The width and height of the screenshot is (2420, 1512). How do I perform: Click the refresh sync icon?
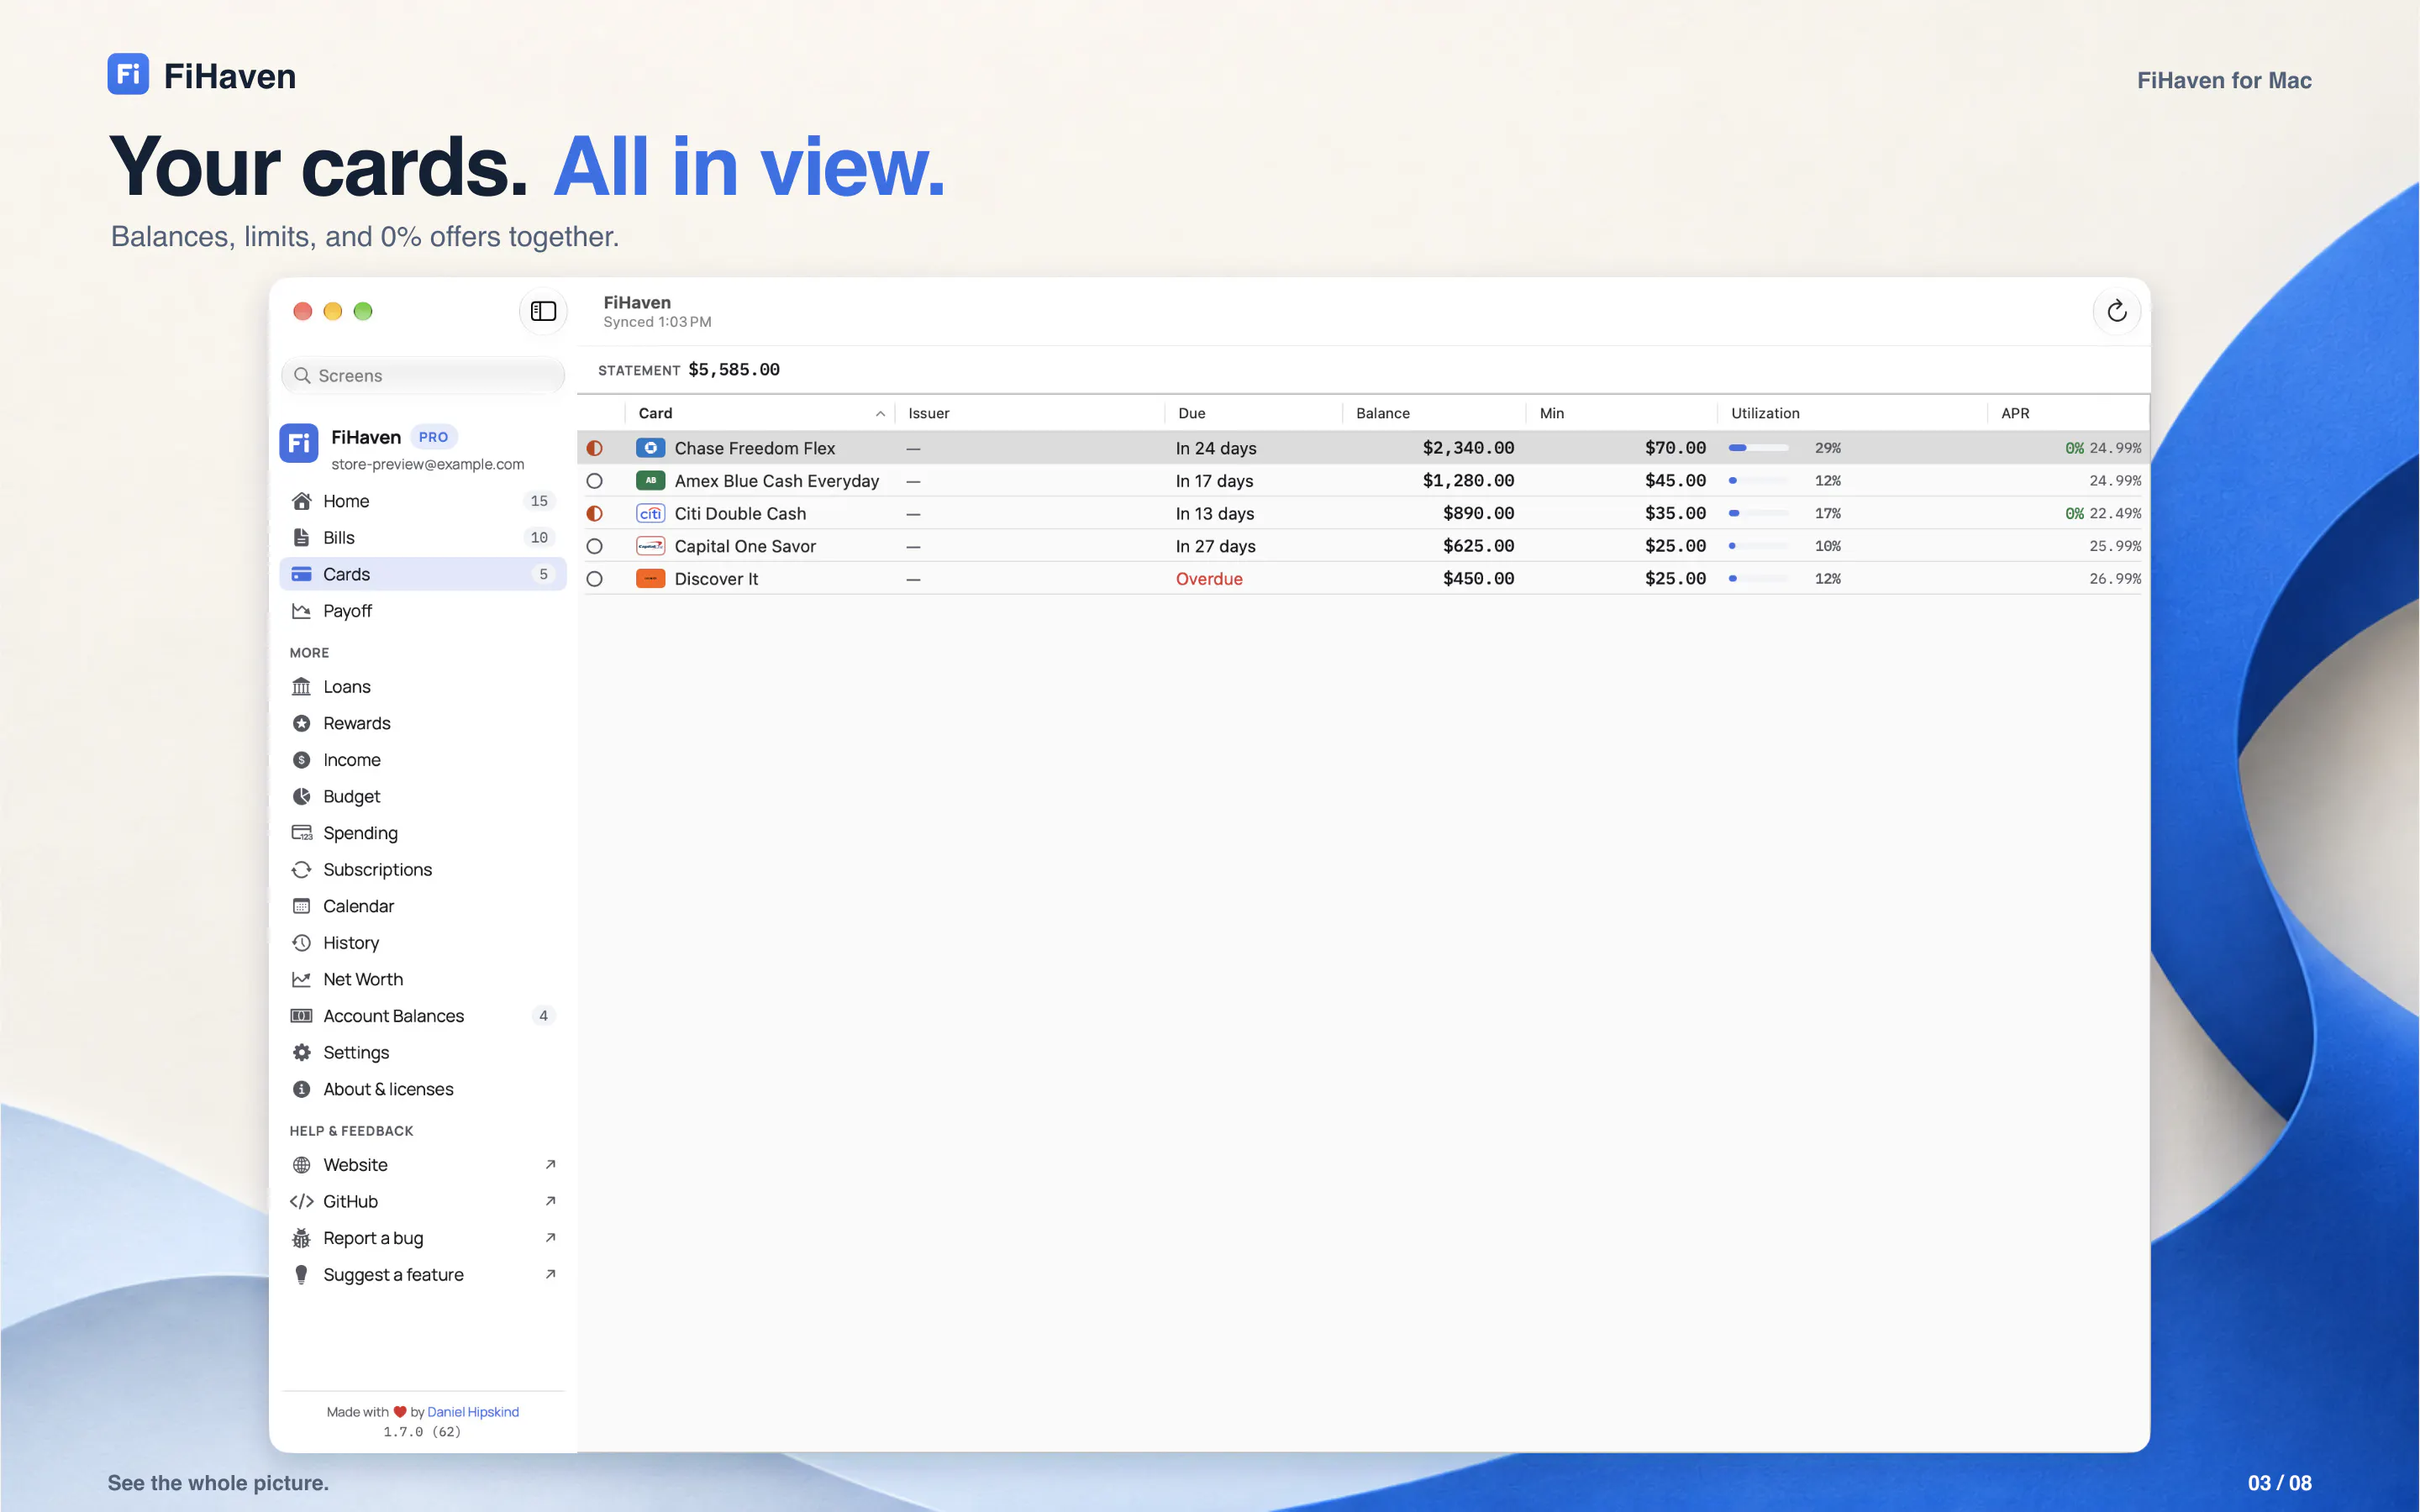(2116, 311)
